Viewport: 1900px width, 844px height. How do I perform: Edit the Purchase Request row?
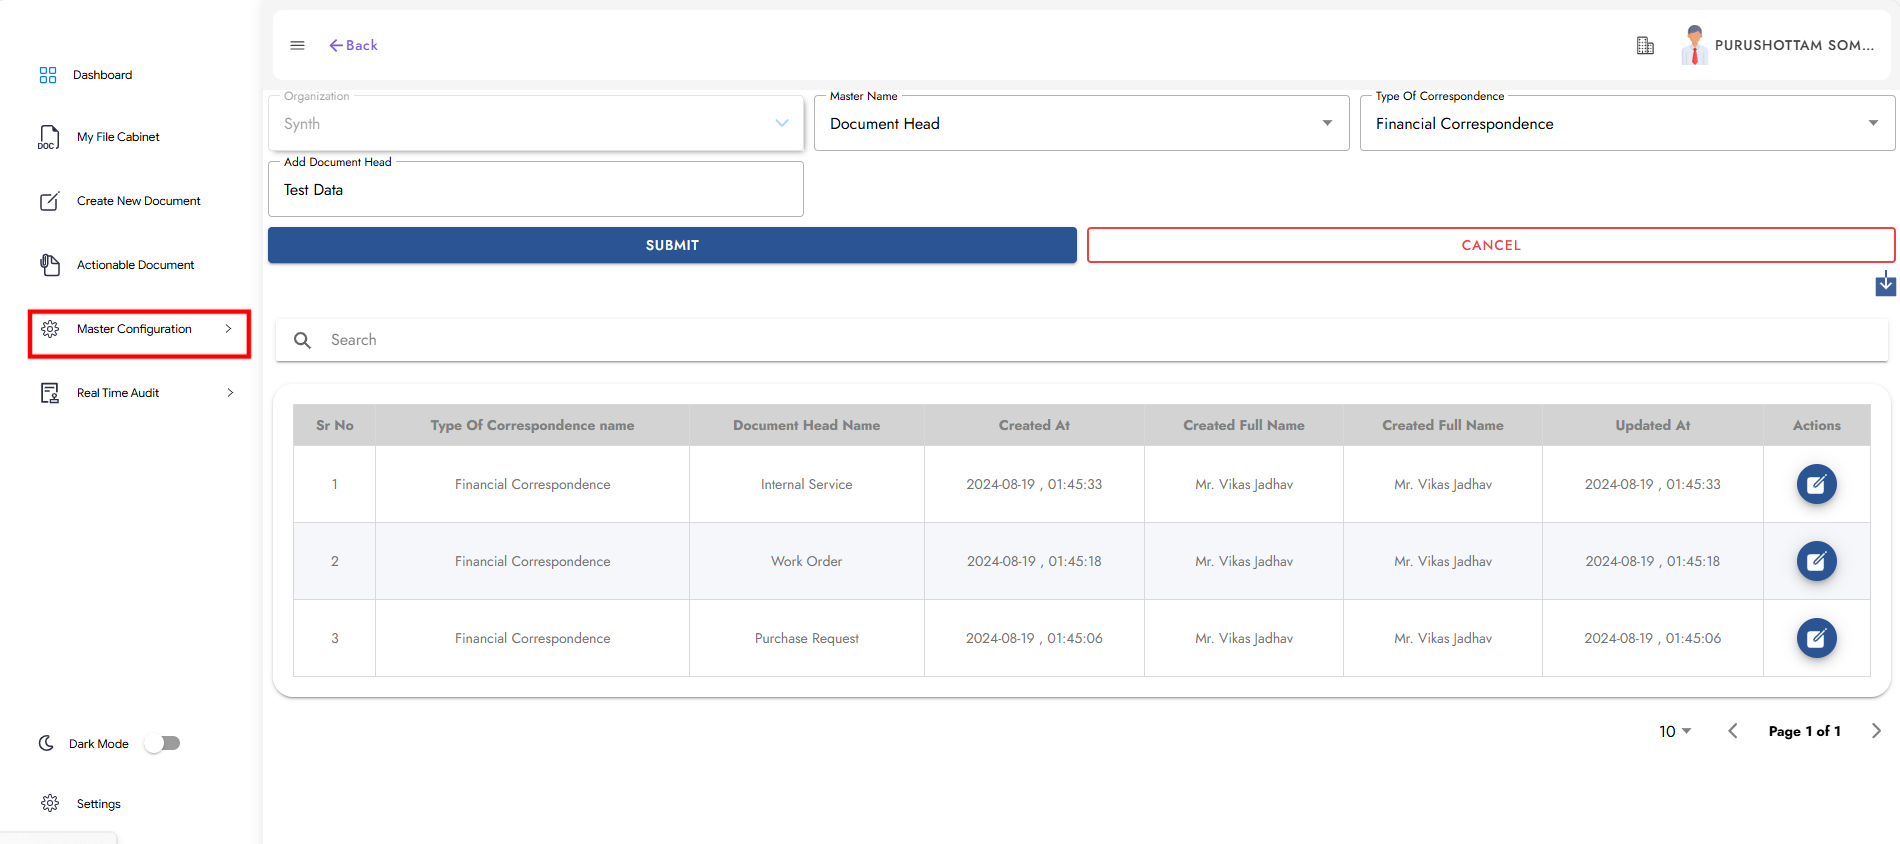click(x=1816, y=638)
